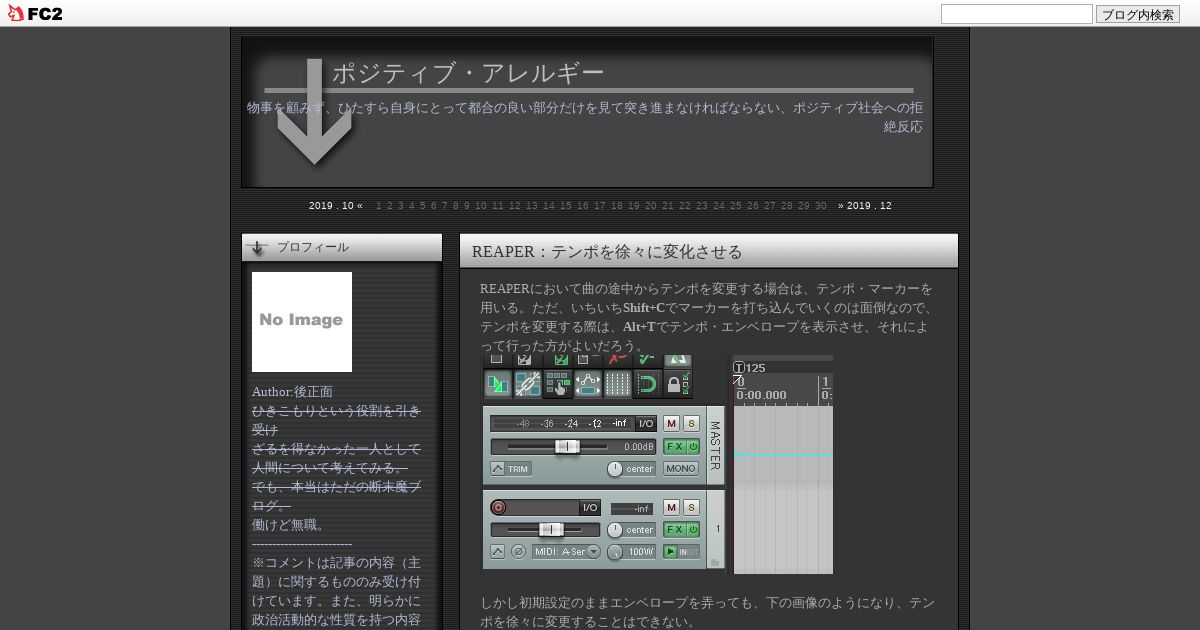Open FX chain on track 1
This screenshot has width=1200, height=630.
(x=674, y=530)
